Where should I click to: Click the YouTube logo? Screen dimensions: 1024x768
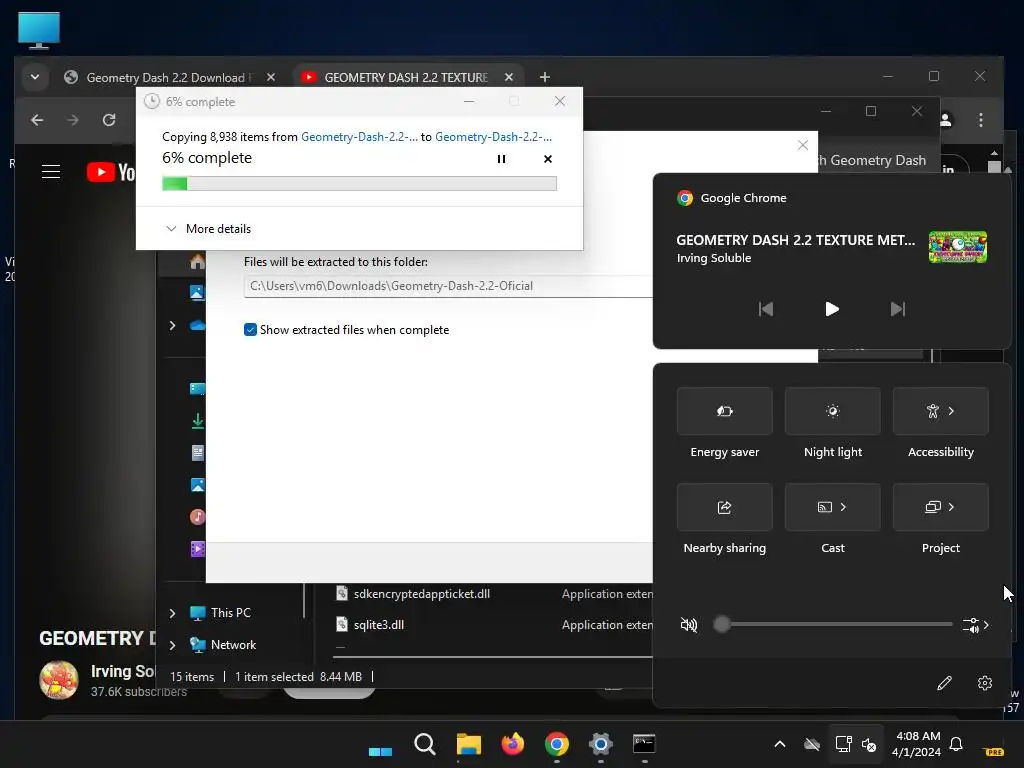[111, 172]
